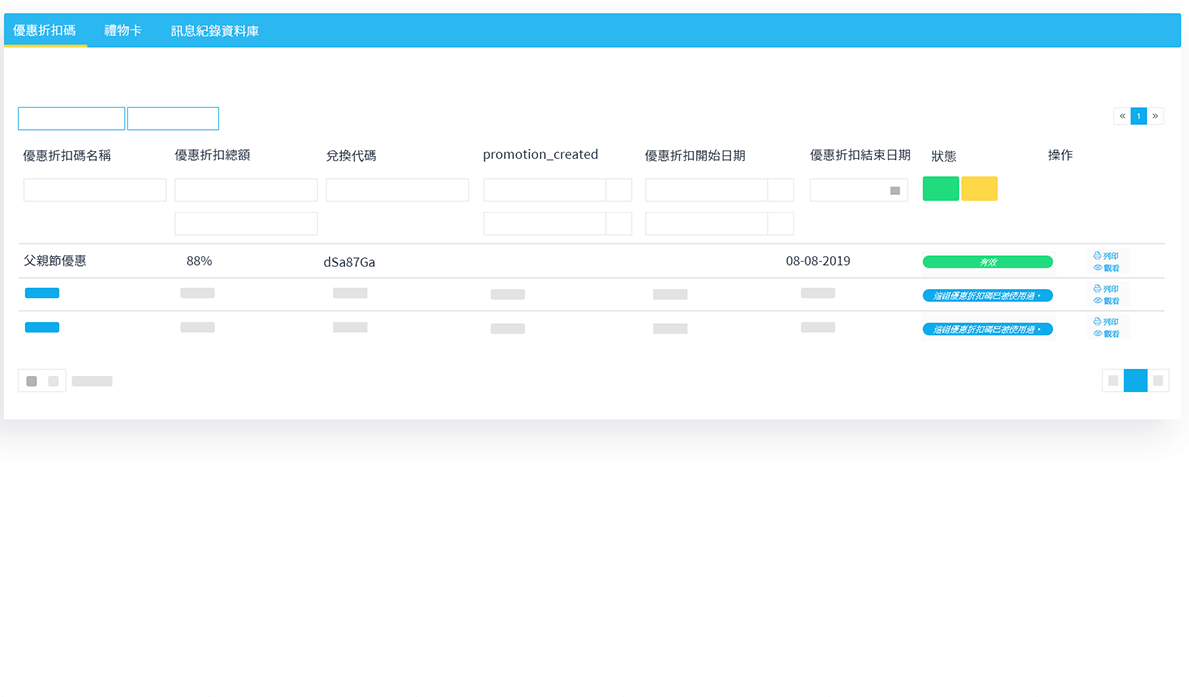
Task: Open the 訊息紀錄資料庫 tab
Action: pos(215,30)
